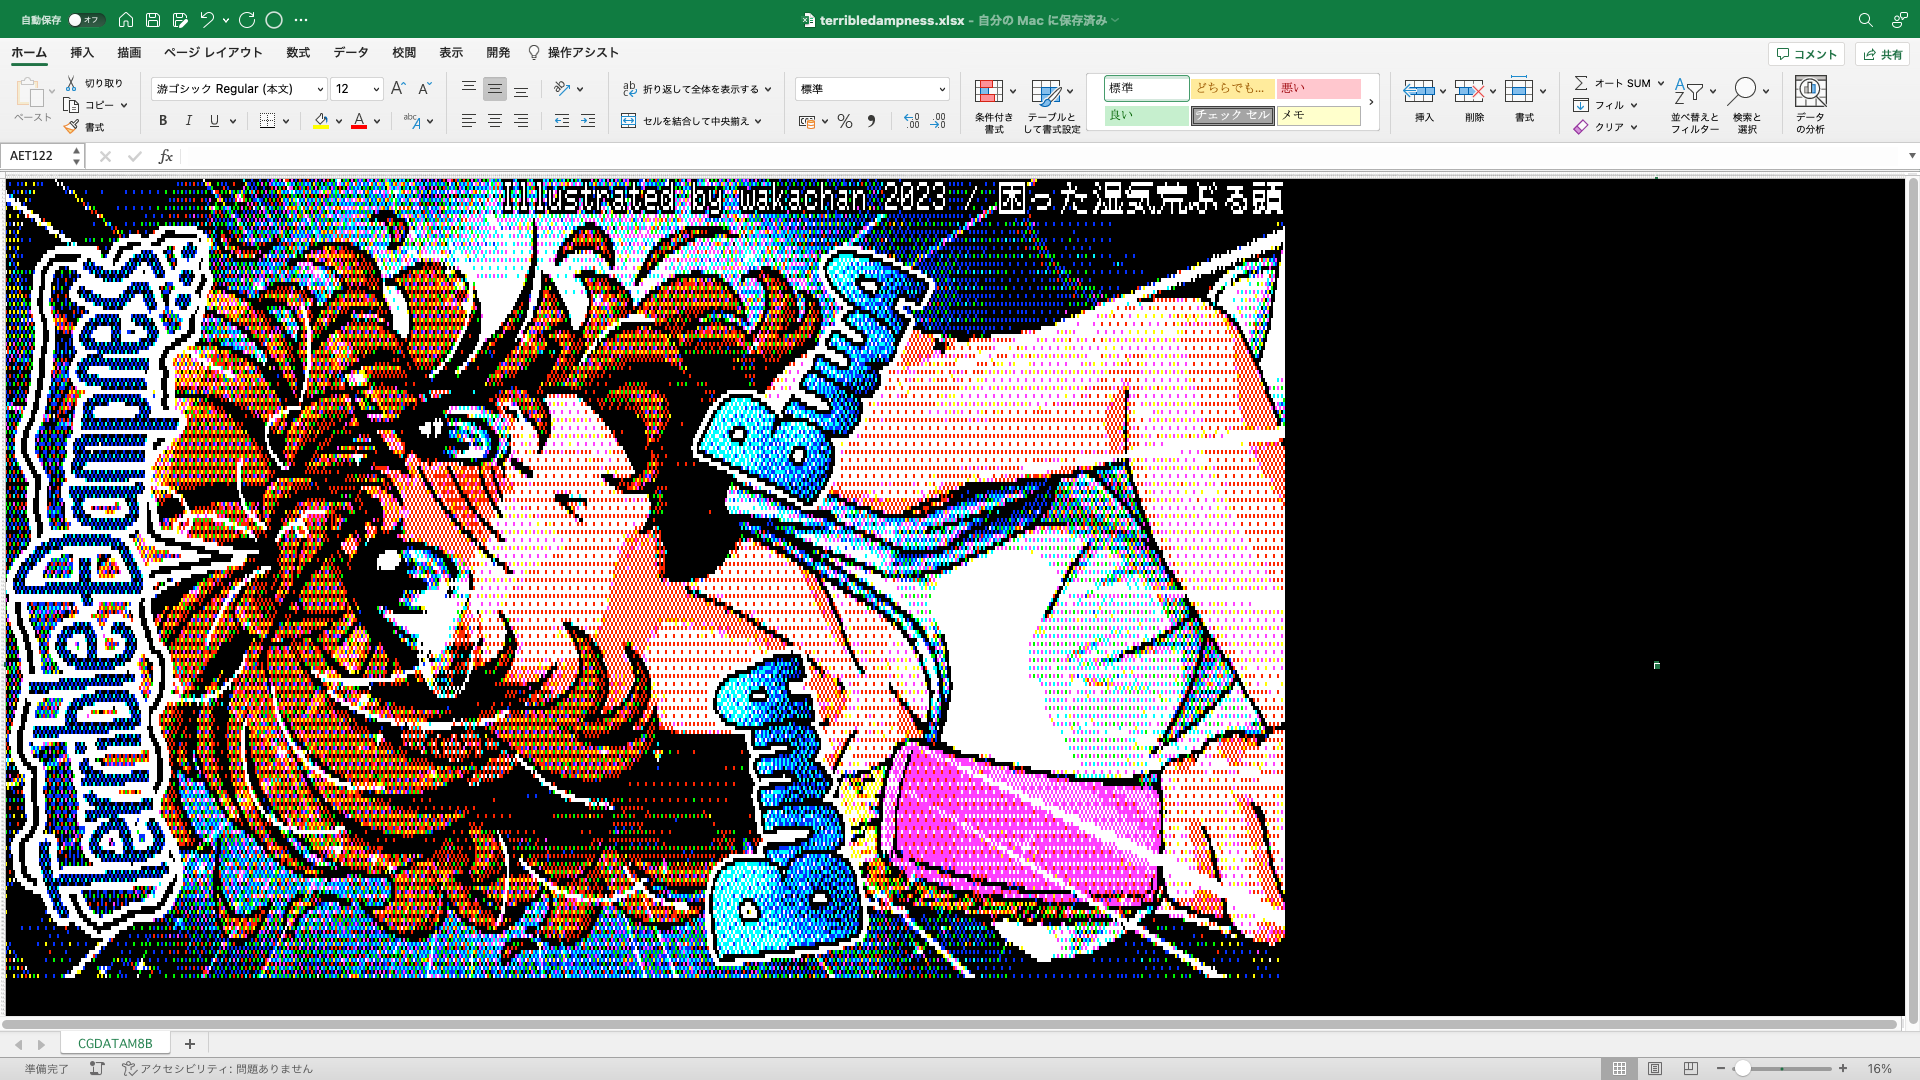1920x1080 pixels.
Task: Click Tell Me (操作アシスト)
Action: (573, 53)
